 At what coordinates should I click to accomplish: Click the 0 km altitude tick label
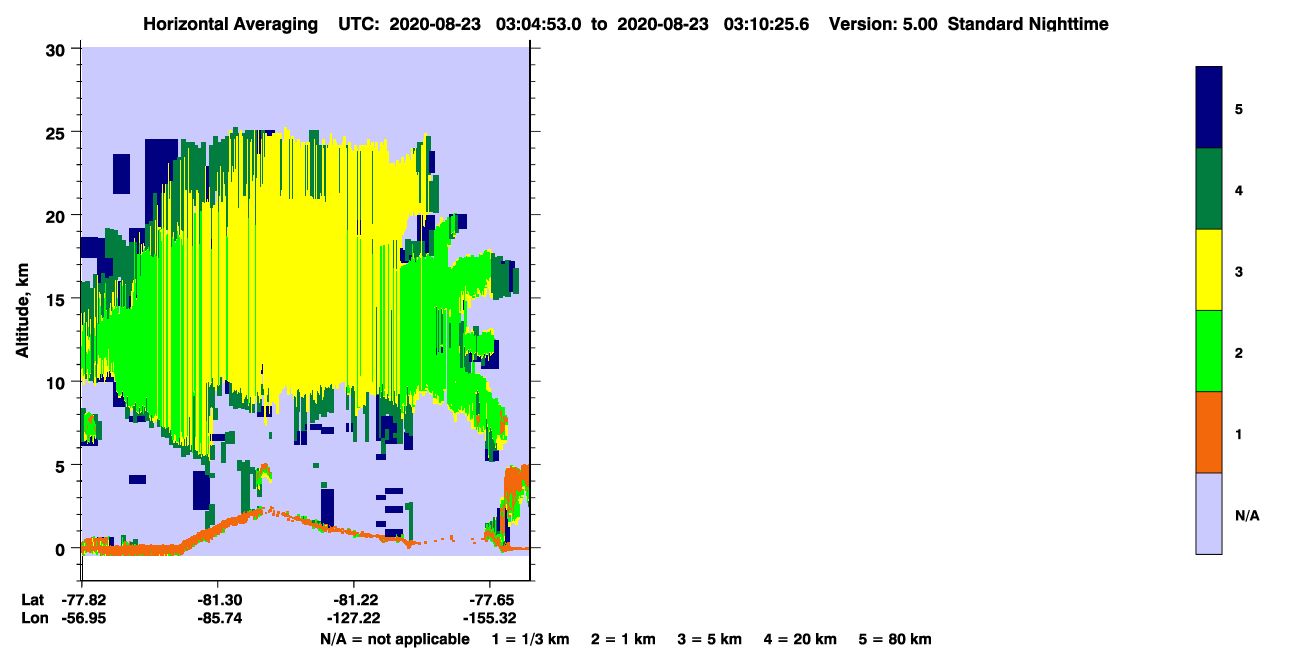tap(62, 549)
